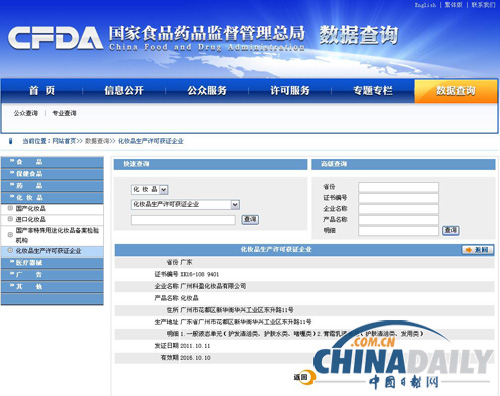This screenshot has width=500, height=396.
Task: Open the 广告 sidebar category
Action: [x=52, y=275]
